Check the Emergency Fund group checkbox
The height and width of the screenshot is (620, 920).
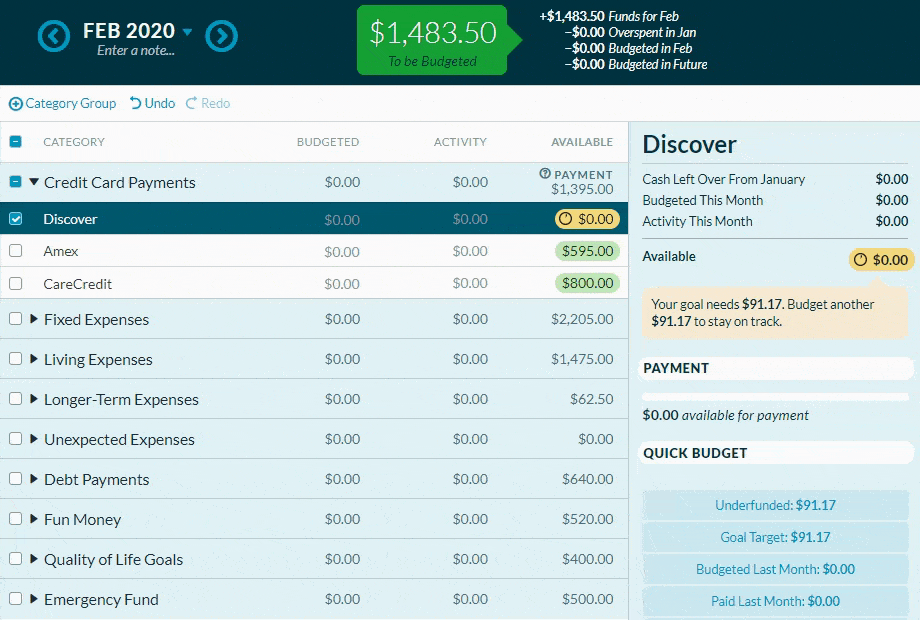[x=16, y=598]
